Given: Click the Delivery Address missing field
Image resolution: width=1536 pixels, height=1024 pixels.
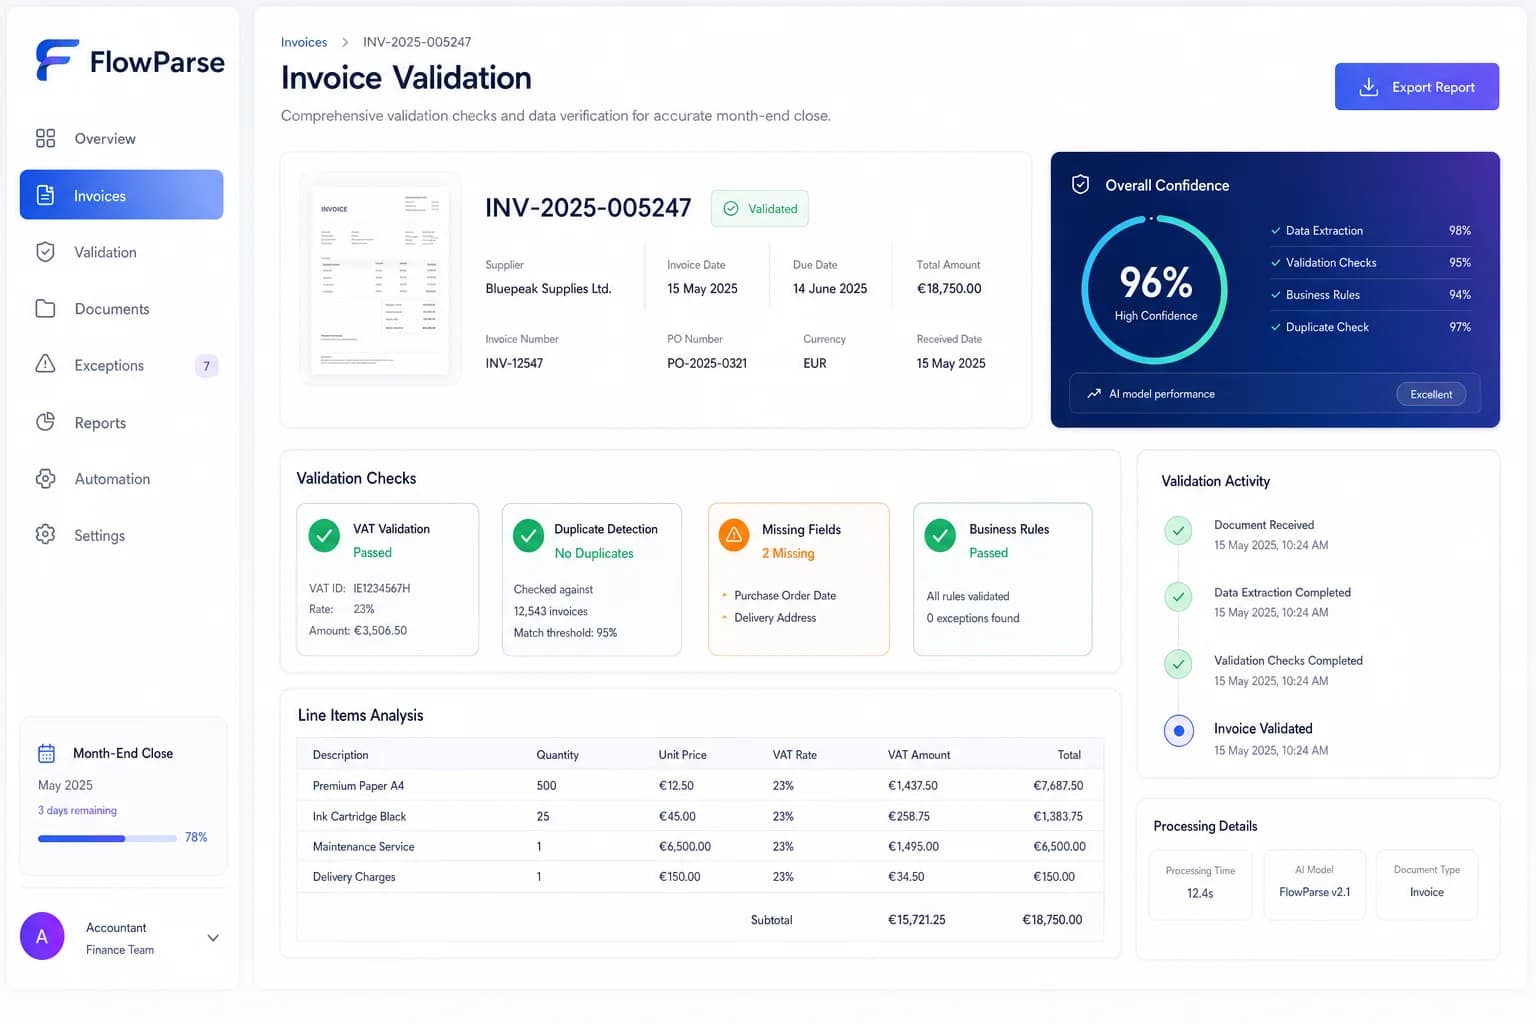Looking at the screenshot, I should 775,617.
